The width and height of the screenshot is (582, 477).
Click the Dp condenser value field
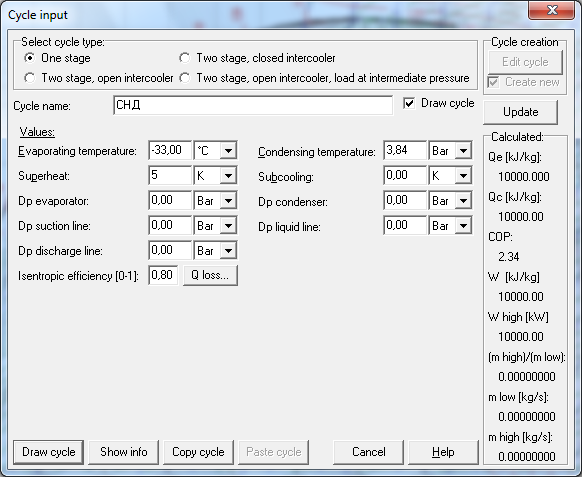pyautogui.click(x=405, y=200)
